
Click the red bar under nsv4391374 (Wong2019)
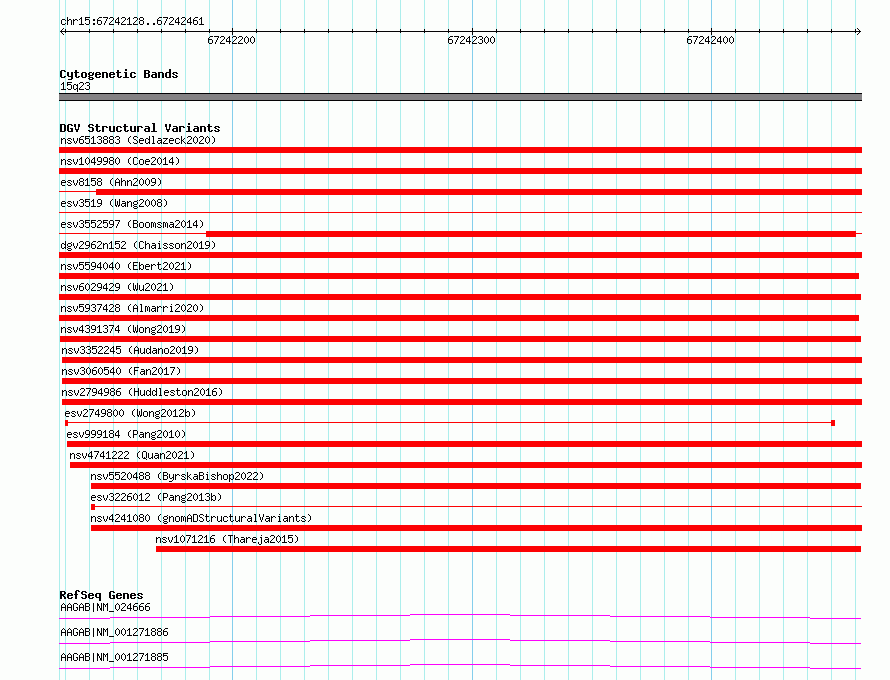[460, 339]
